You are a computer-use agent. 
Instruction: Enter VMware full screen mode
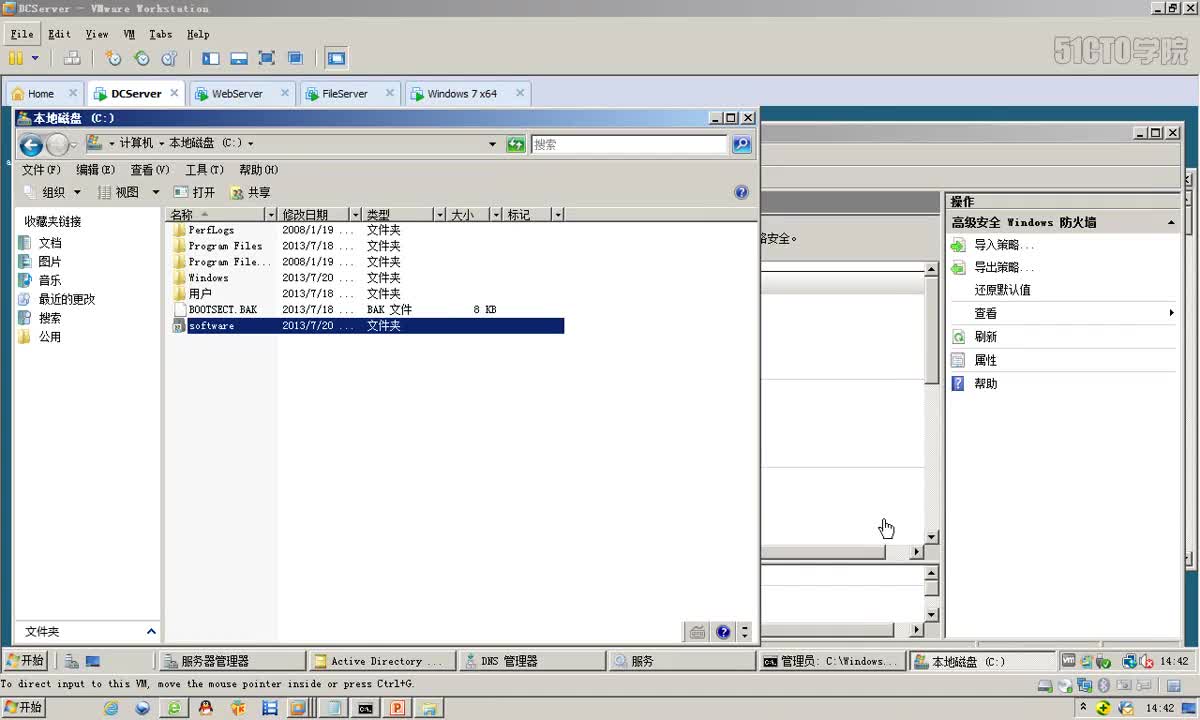tap(267, 58)
